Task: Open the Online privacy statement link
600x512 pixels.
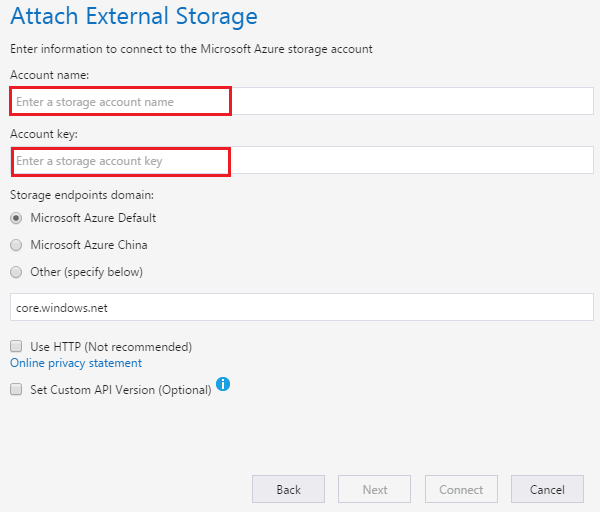Action: point(76,363)
